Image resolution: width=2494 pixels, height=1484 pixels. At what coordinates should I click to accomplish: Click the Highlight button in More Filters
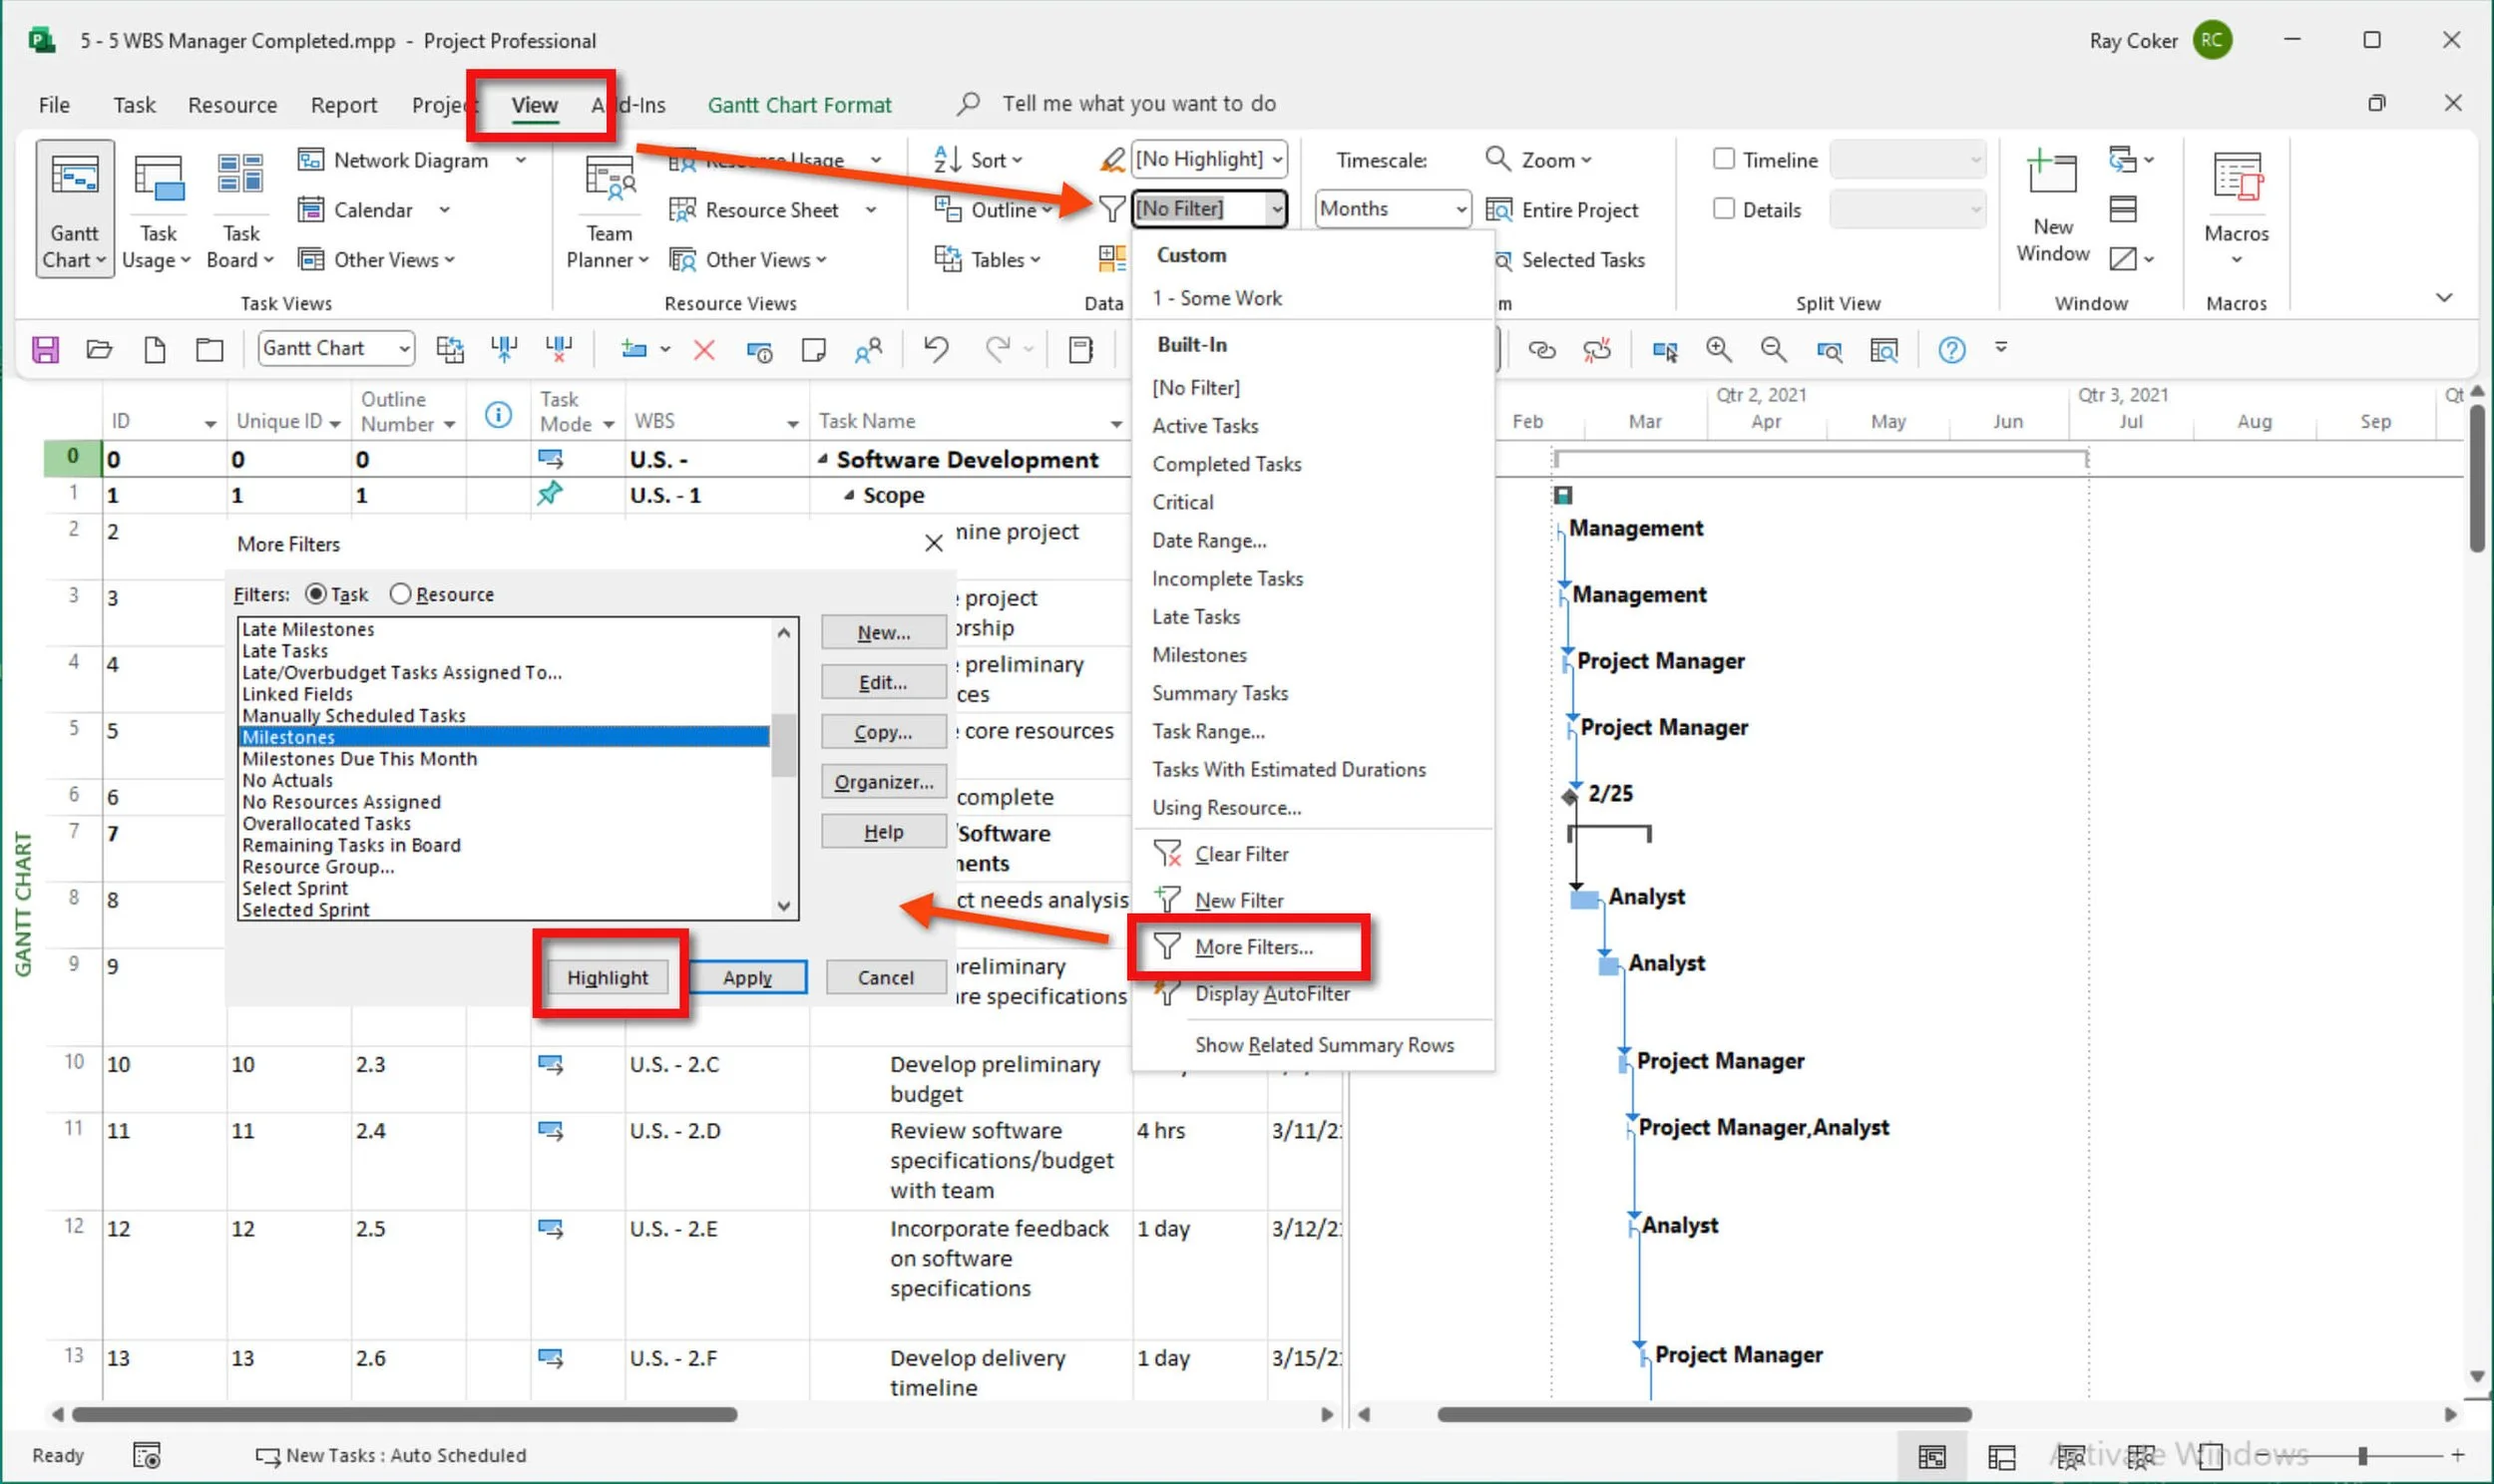point(607,978)
